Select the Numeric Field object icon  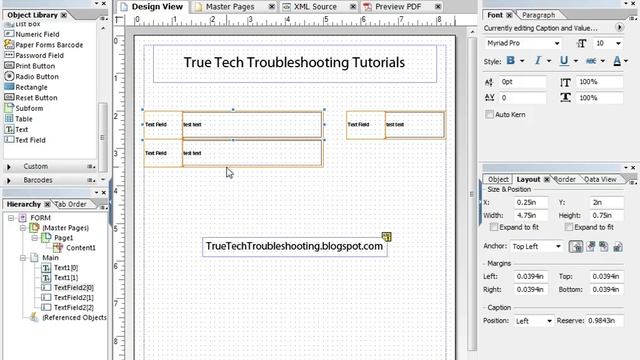pos(9,34)
